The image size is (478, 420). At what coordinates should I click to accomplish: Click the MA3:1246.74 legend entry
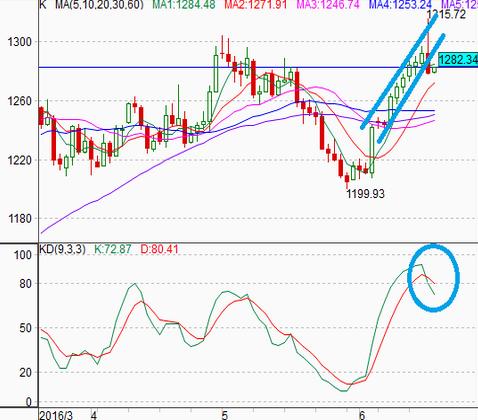click(328, 4)
